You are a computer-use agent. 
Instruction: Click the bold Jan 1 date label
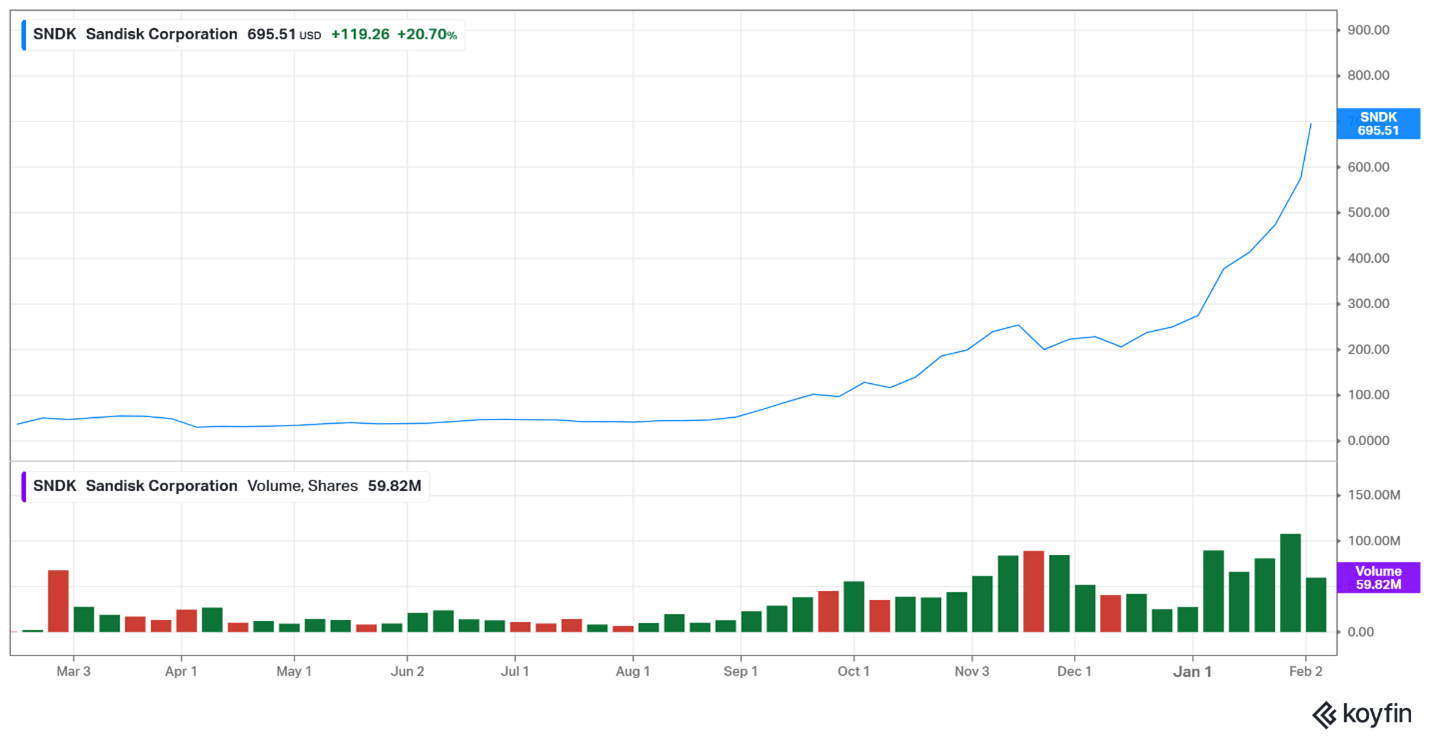point(1193,671)
